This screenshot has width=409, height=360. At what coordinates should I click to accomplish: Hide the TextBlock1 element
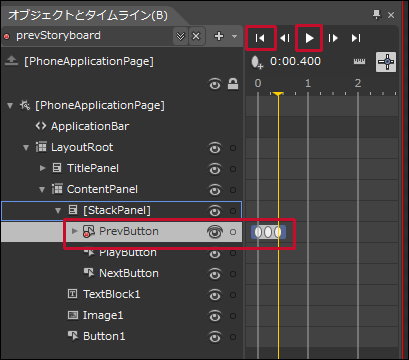215,295
